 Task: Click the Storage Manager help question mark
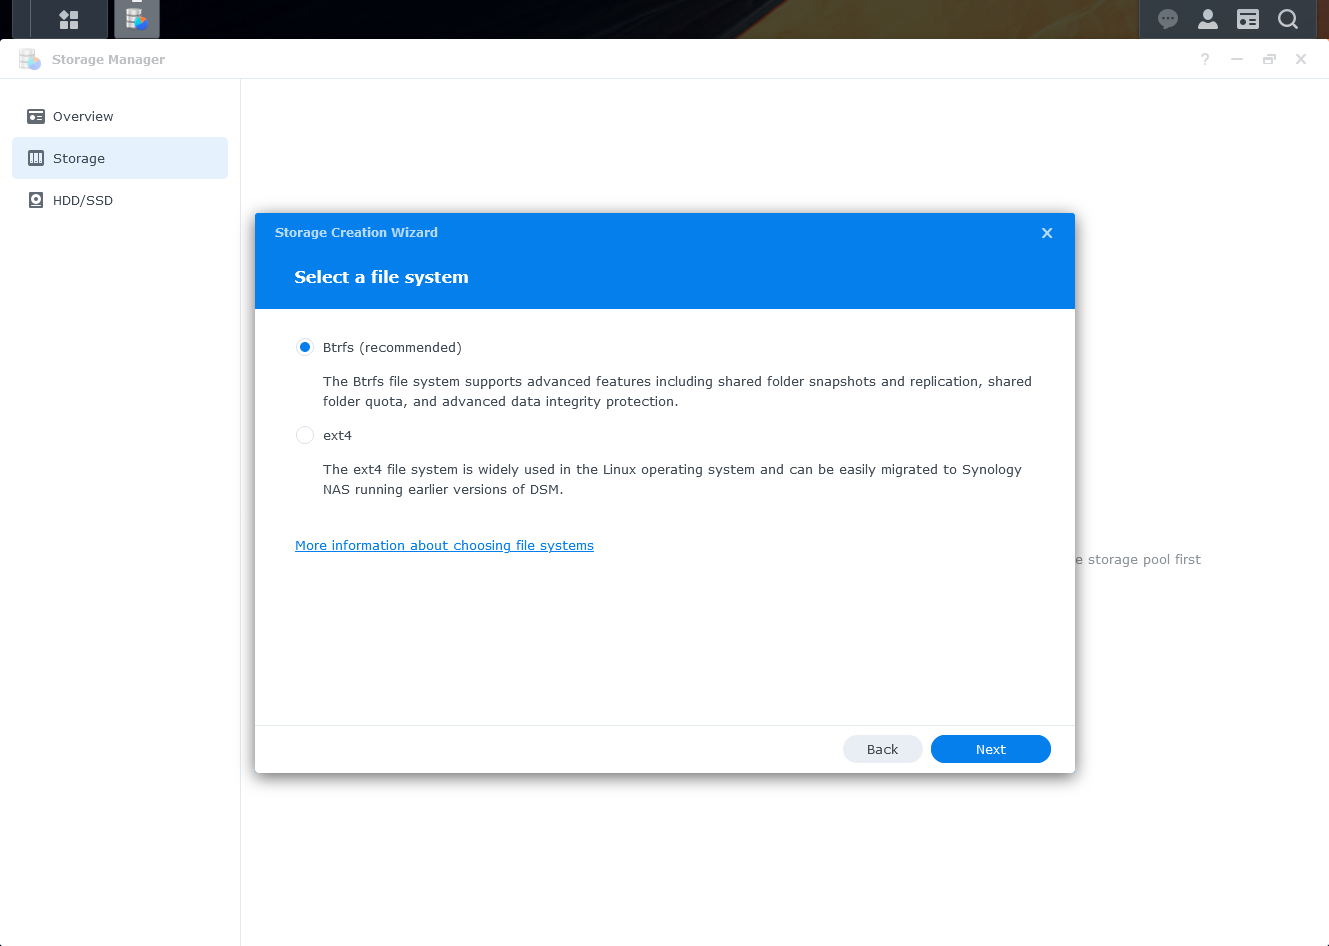1205,60
